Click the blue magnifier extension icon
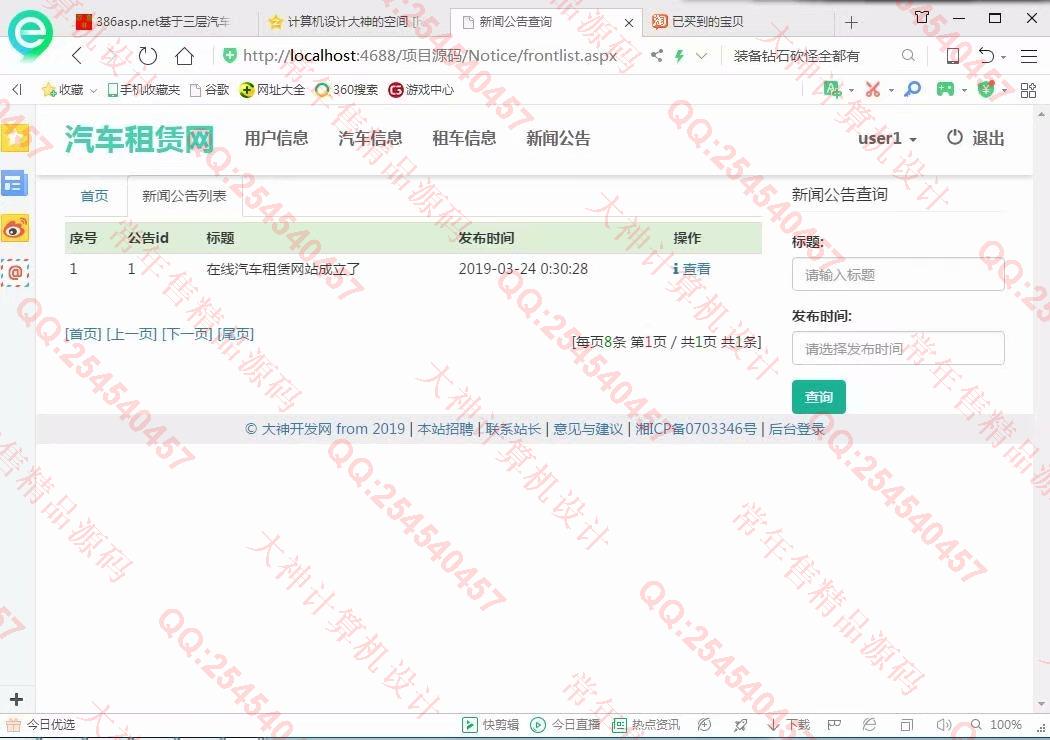This screenshot has height=740, width=1050. (x=912, y=89)
